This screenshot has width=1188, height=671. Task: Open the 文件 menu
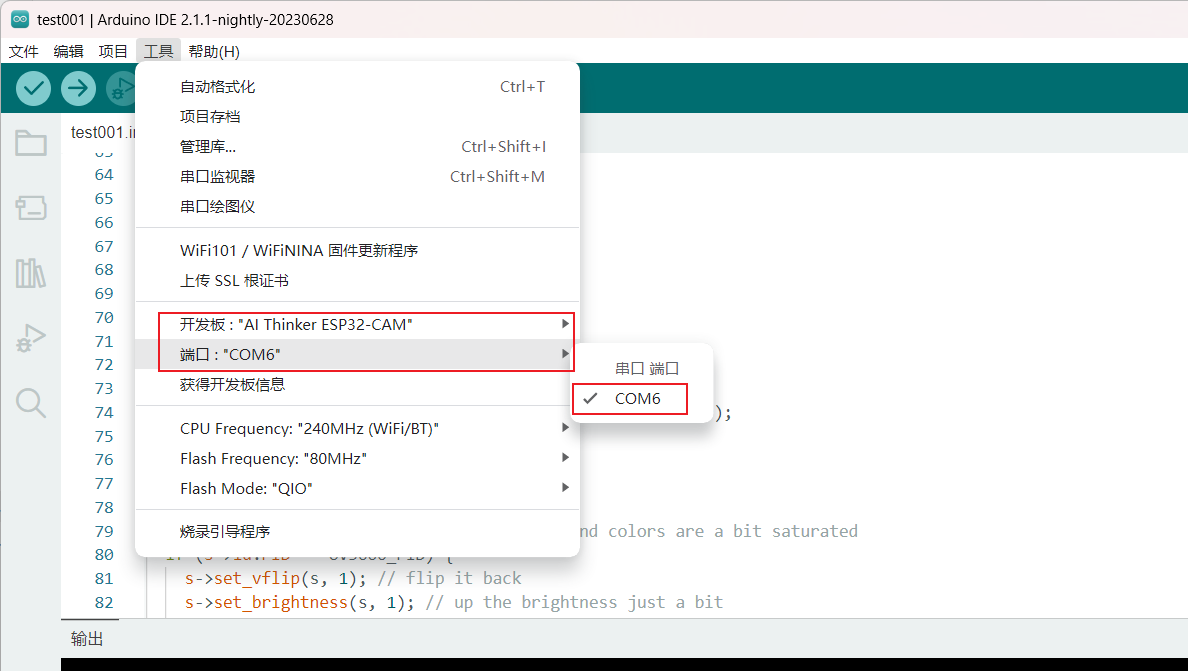[x=23, y=51]
